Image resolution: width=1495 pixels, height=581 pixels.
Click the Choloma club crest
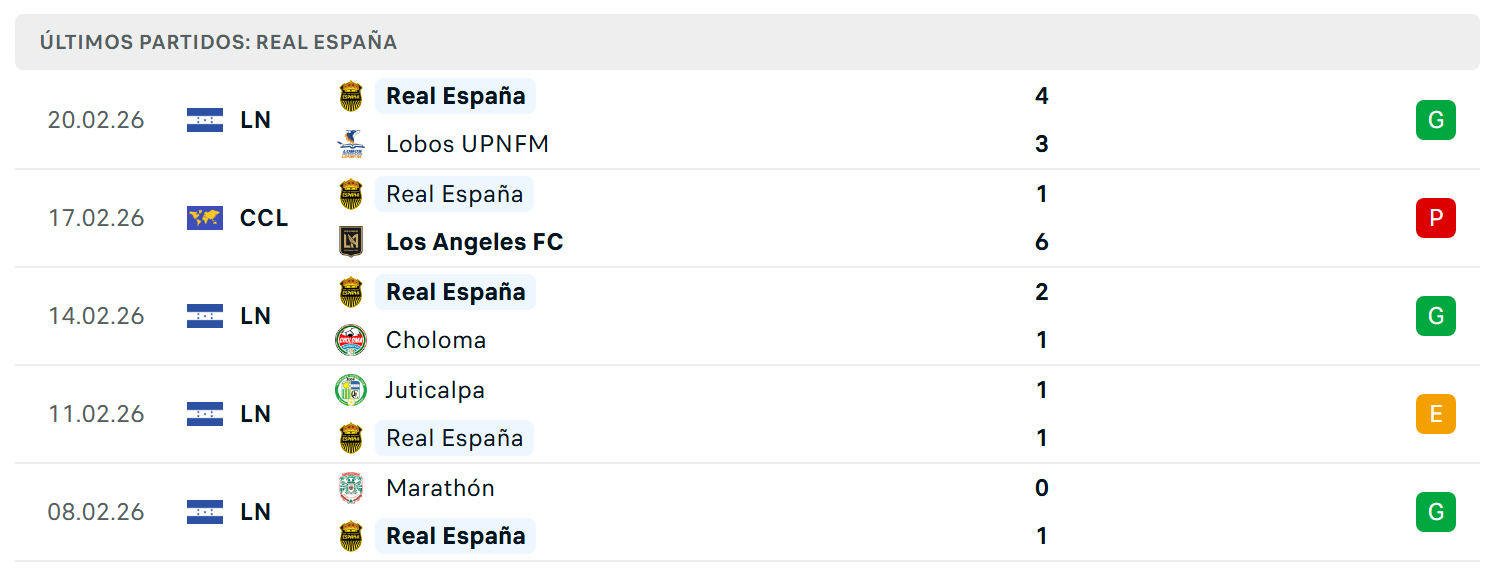(351, 340)
